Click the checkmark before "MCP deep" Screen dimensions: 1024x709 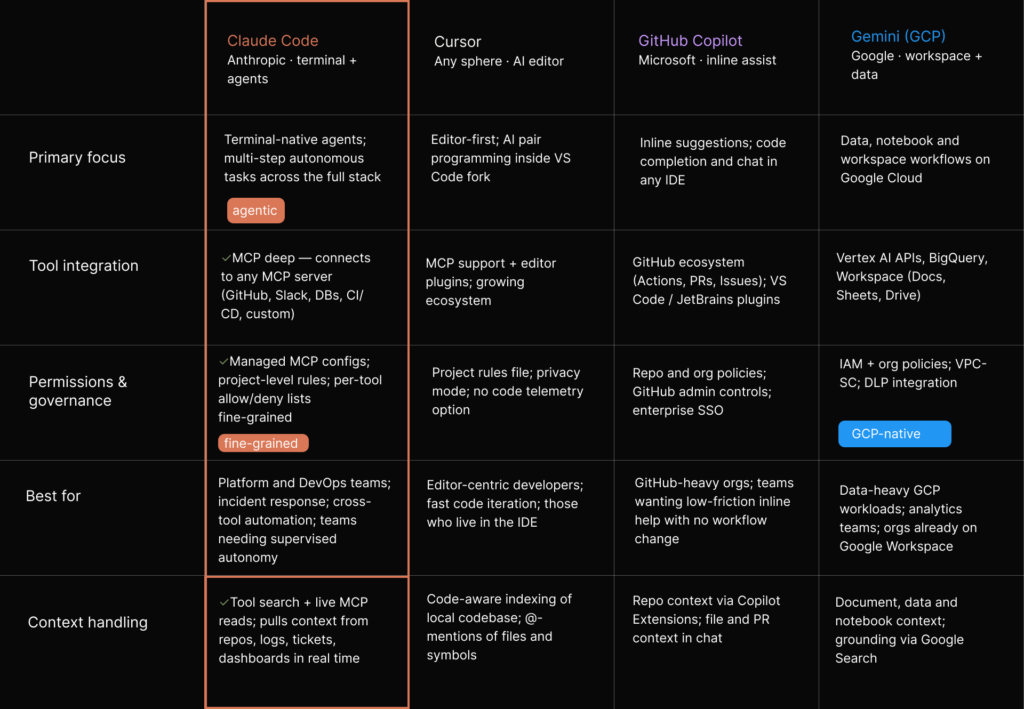(226, 258)
